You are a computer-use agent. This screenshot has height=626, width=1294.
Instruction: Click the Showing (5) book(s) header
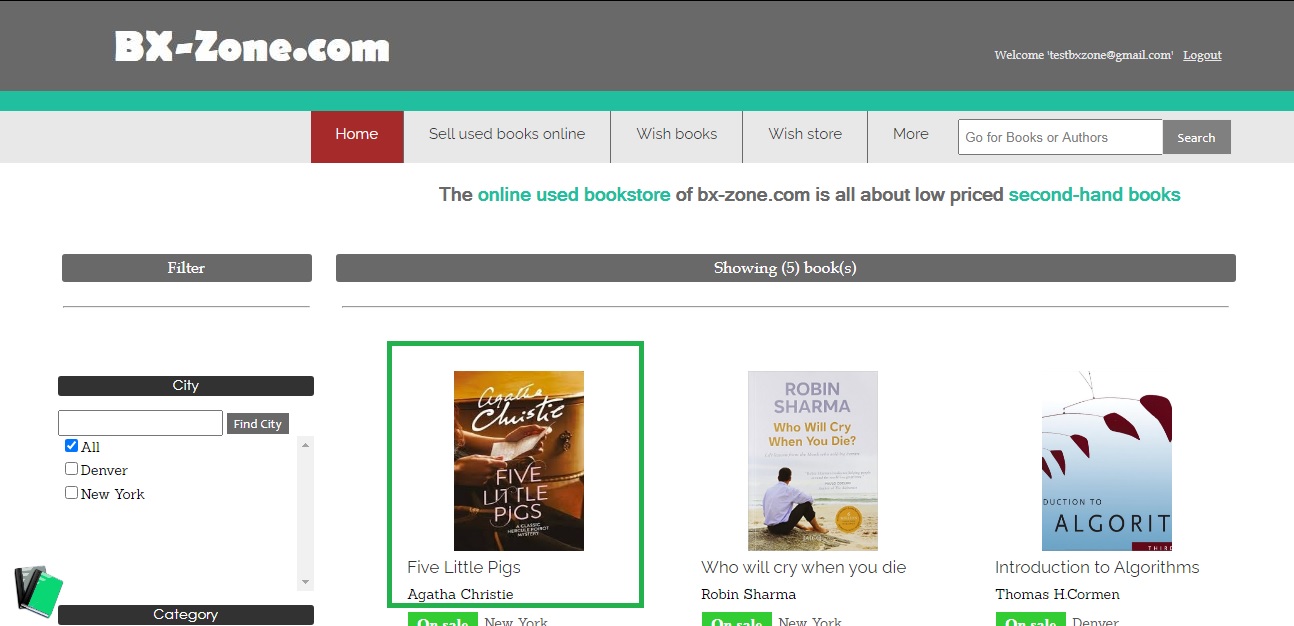point(786,268)
